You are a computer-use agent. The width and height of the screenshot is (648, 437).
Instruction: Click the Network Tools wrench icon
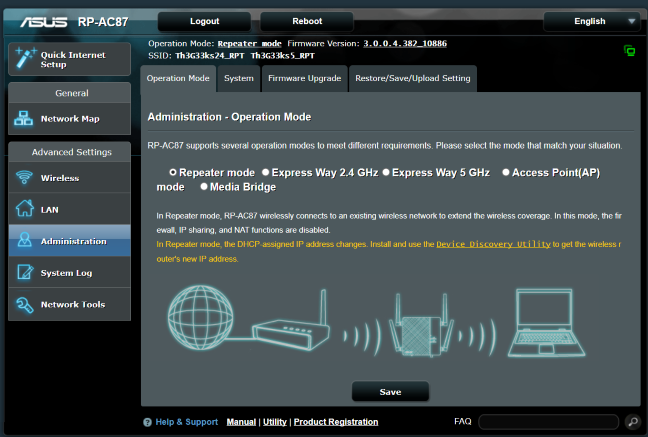[x=24, y=305]
